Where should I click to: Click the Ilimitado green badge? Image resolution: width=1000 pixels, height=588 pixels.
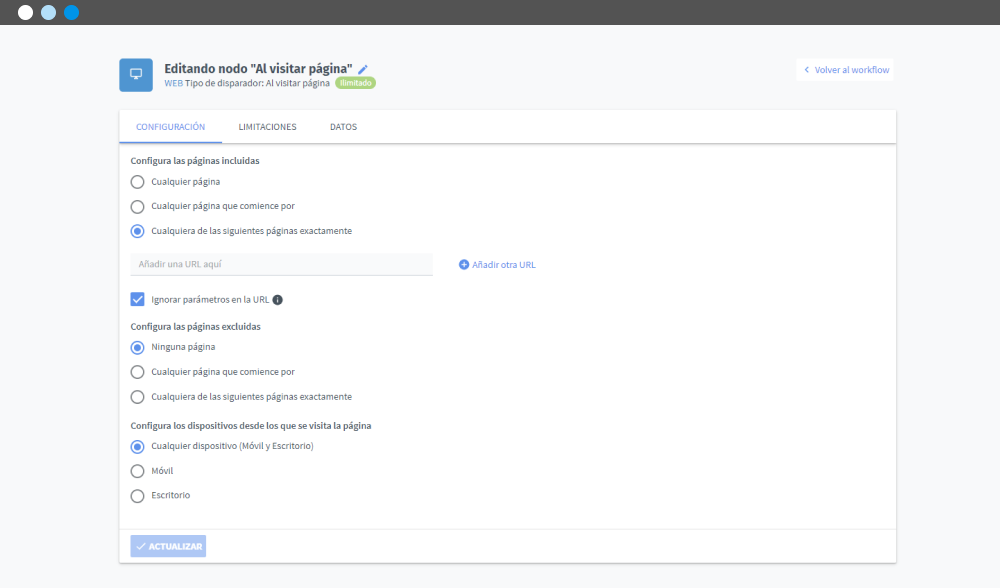[x=355, y=84]
